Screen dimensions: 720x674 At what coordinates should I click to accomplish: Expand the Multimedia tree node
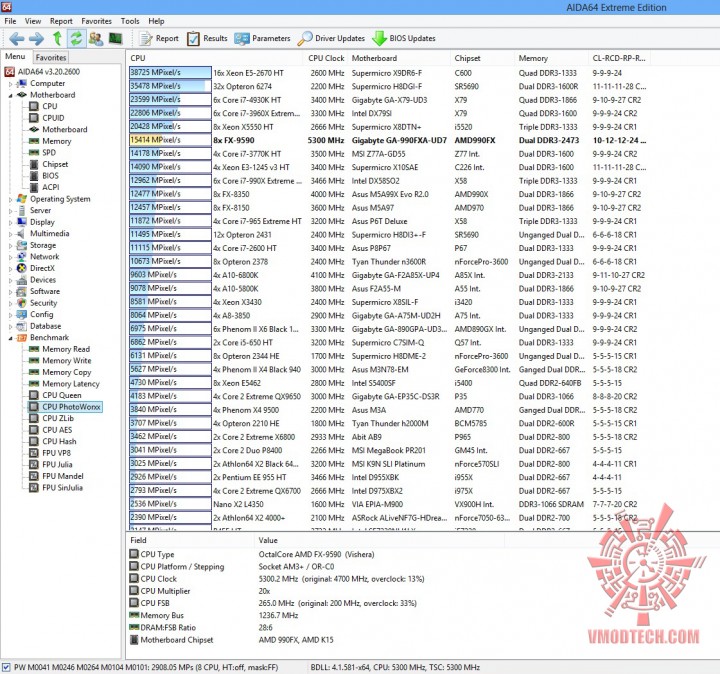click(x=11, y=234)
